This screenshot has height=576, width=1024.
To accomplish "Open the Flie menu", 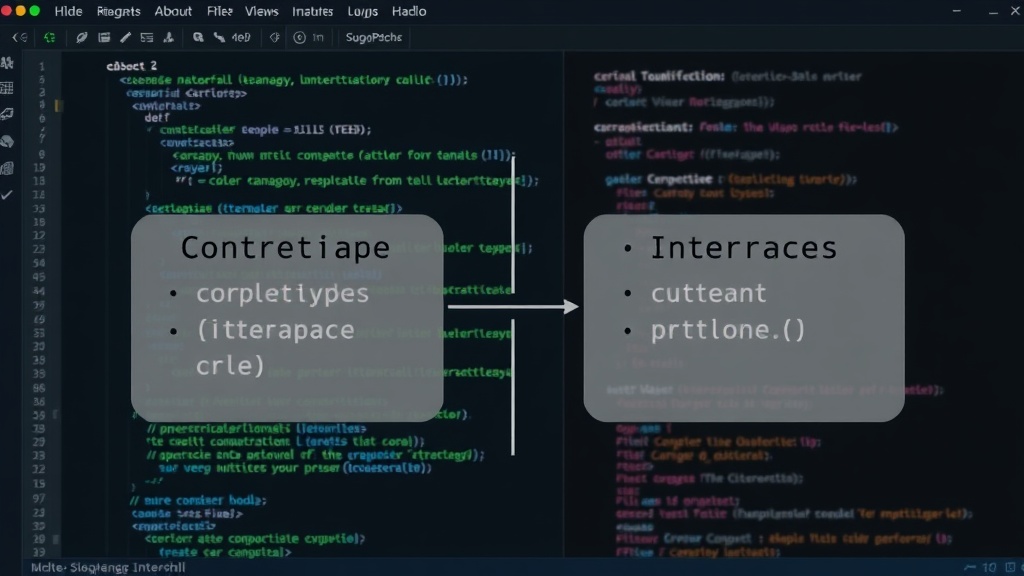I will pos(219,11).
